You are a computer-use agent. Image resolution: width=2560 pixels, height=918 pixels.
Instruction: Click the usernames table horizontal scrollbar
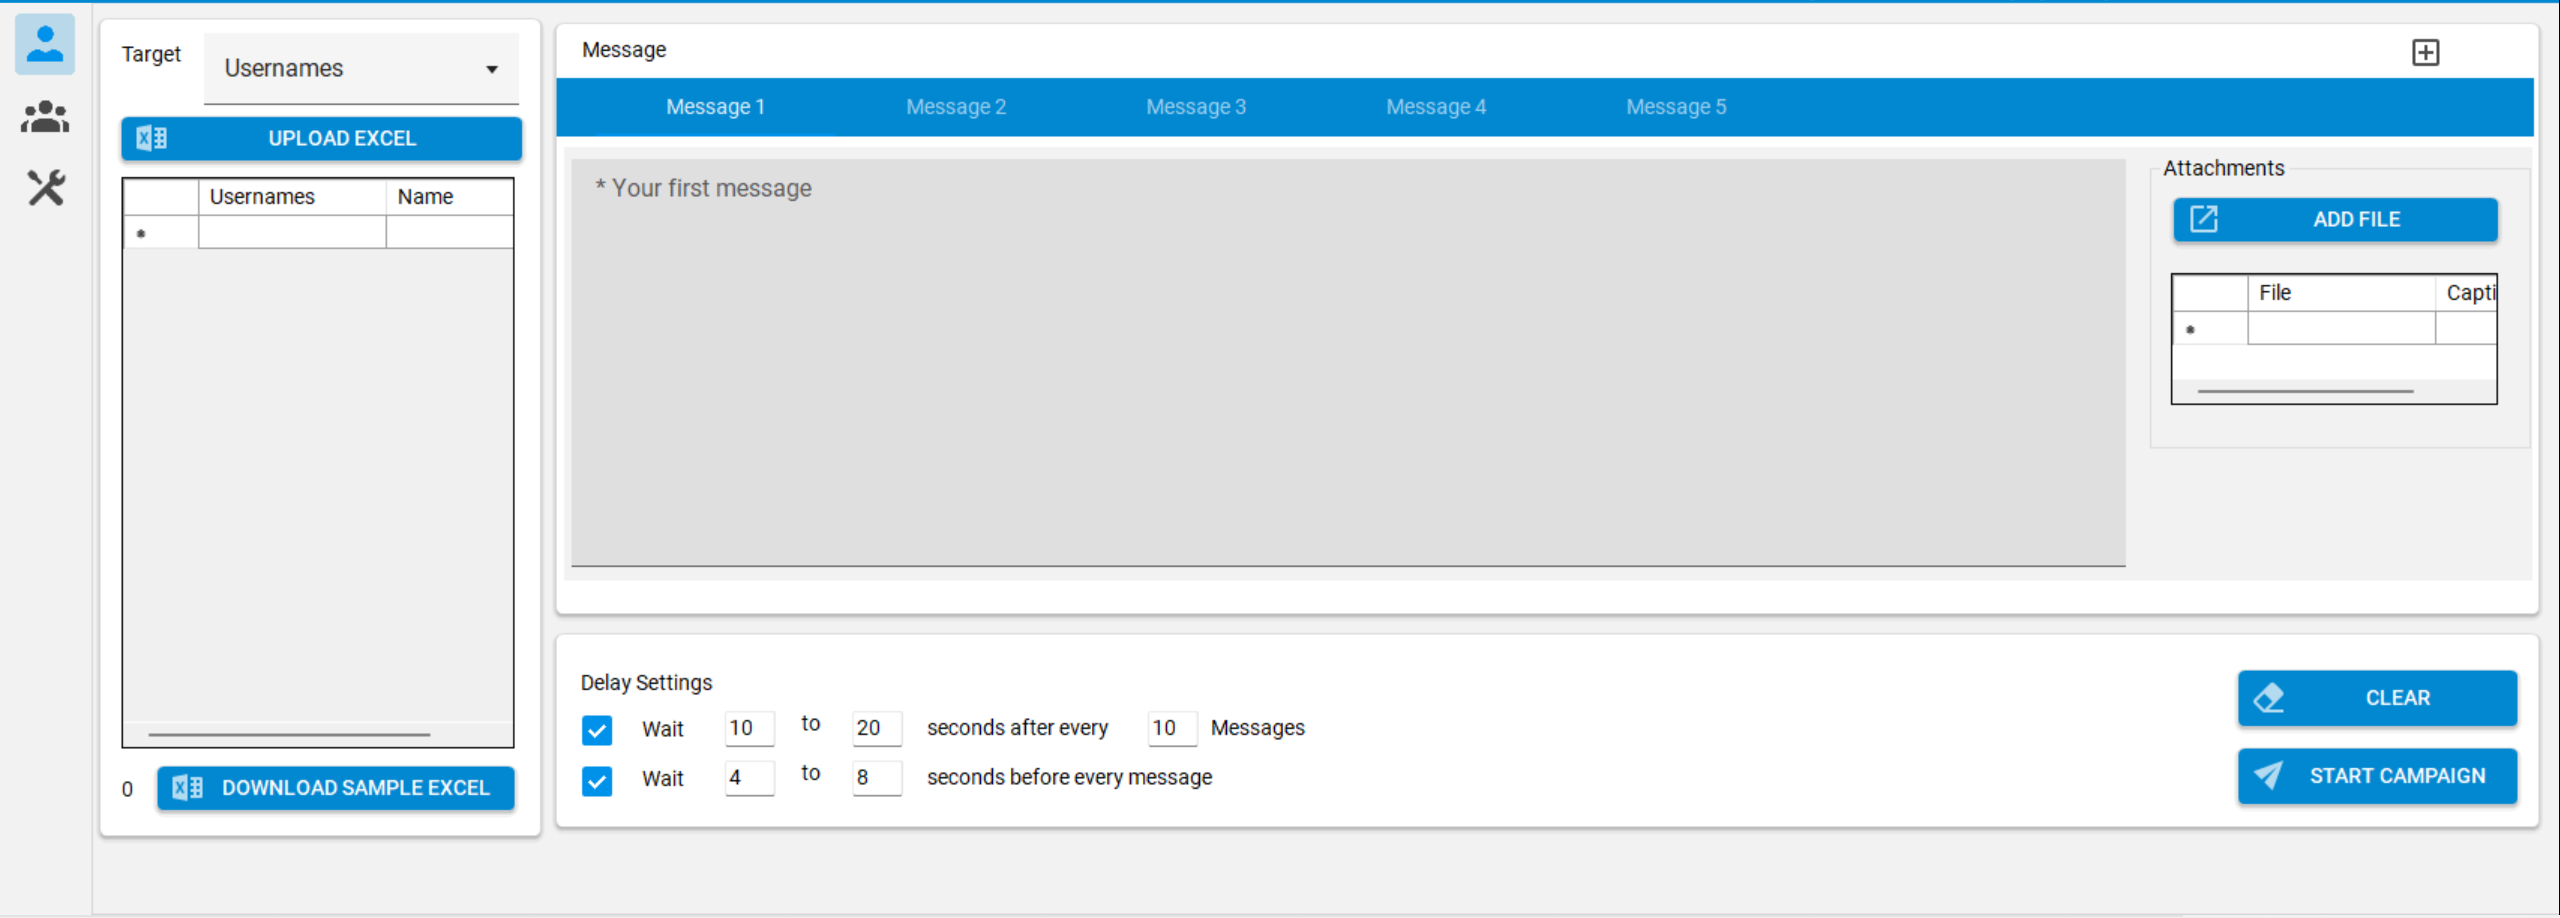click(289, 734)
